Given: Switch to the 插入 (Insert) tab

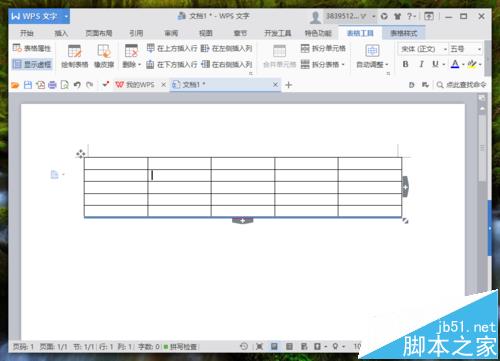Looking at the screenshot, I should pos(61,33).
